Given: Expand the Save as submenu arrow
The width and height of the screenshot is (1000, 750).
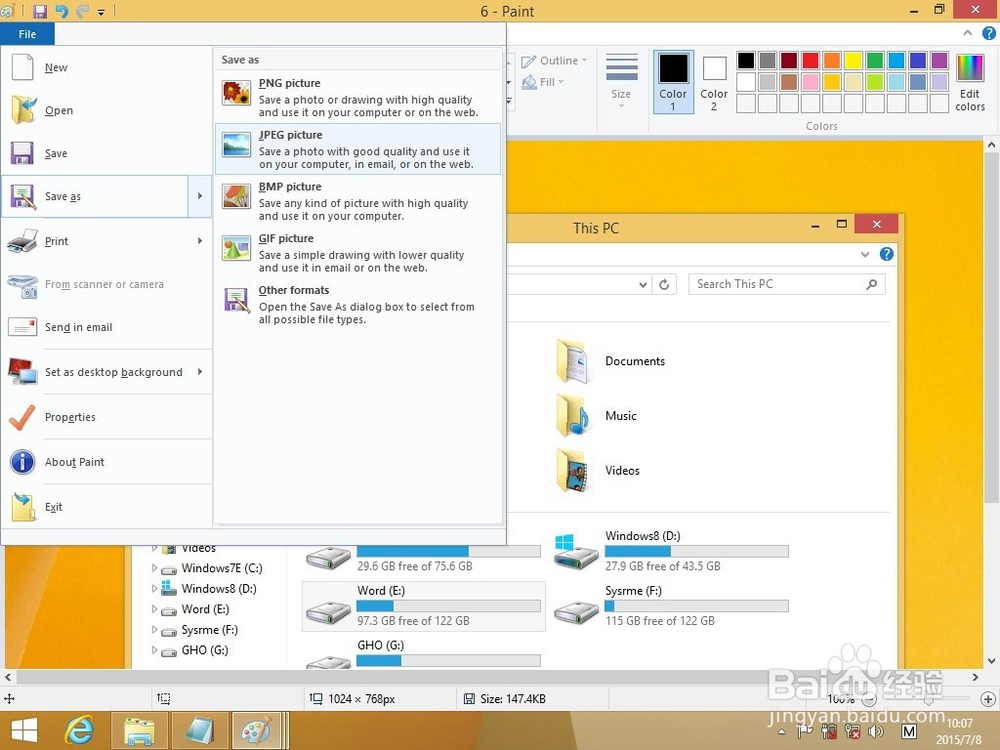Looking at the screenshot, I should click(200, 196).
